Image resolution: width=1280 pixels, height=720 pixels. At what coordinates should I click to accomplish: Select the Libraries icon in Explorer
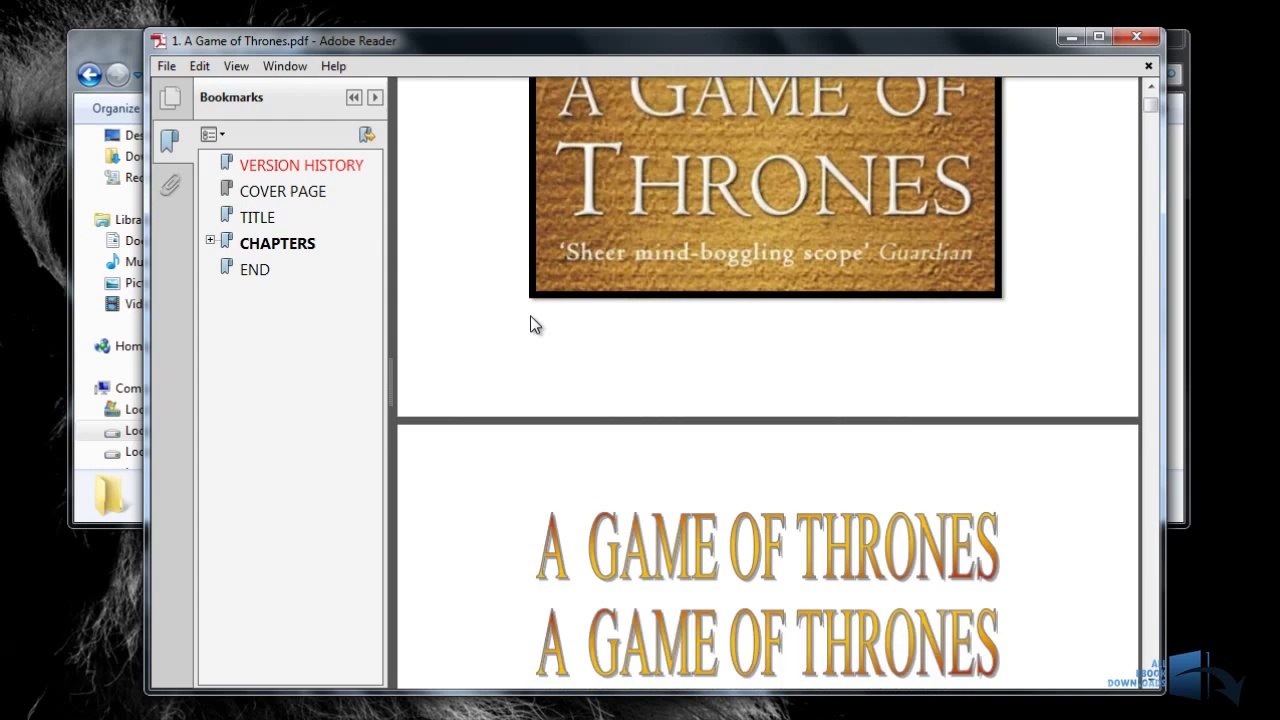102,219
